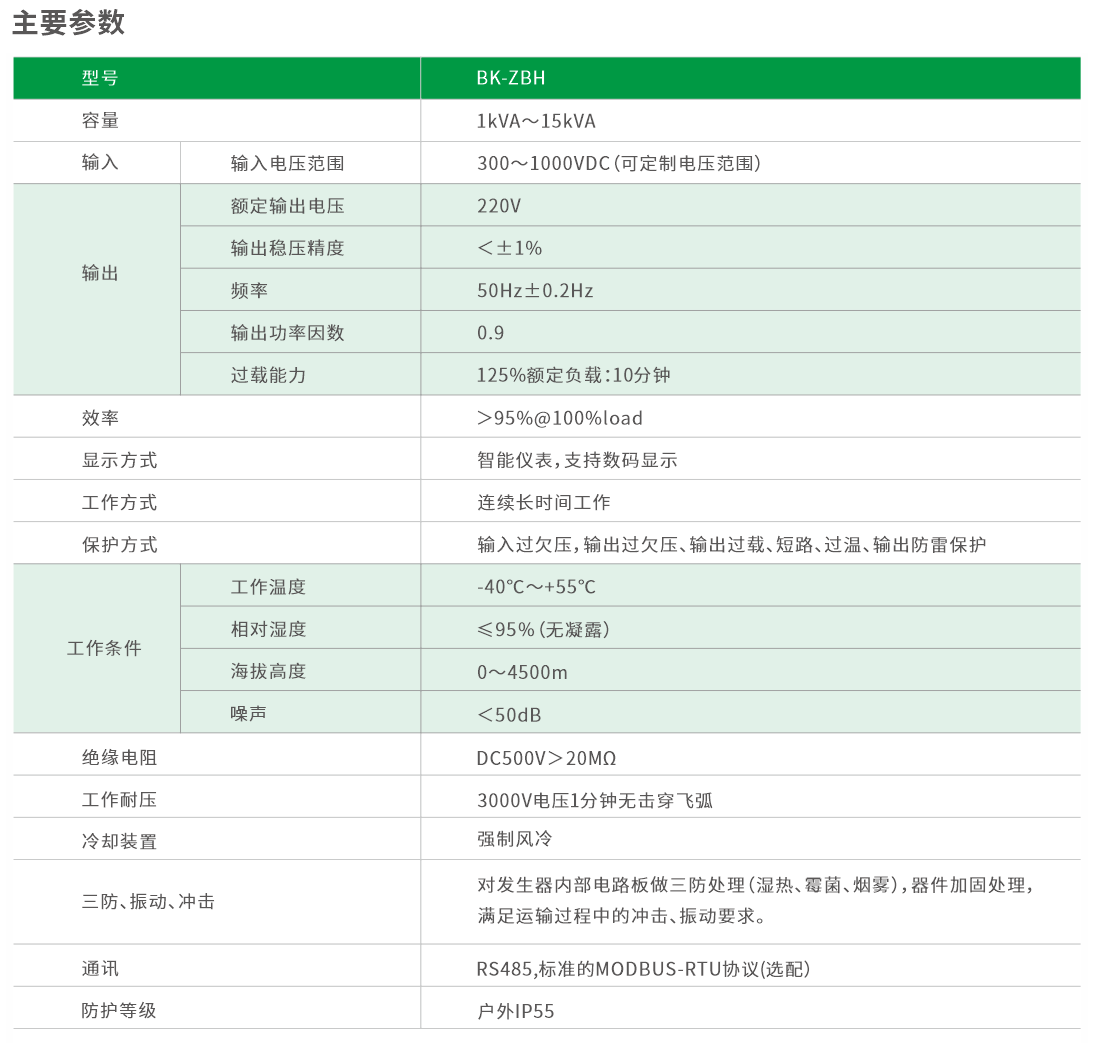
Task: Click the BK-ZBH model header cell
Action: click(511, 78)
